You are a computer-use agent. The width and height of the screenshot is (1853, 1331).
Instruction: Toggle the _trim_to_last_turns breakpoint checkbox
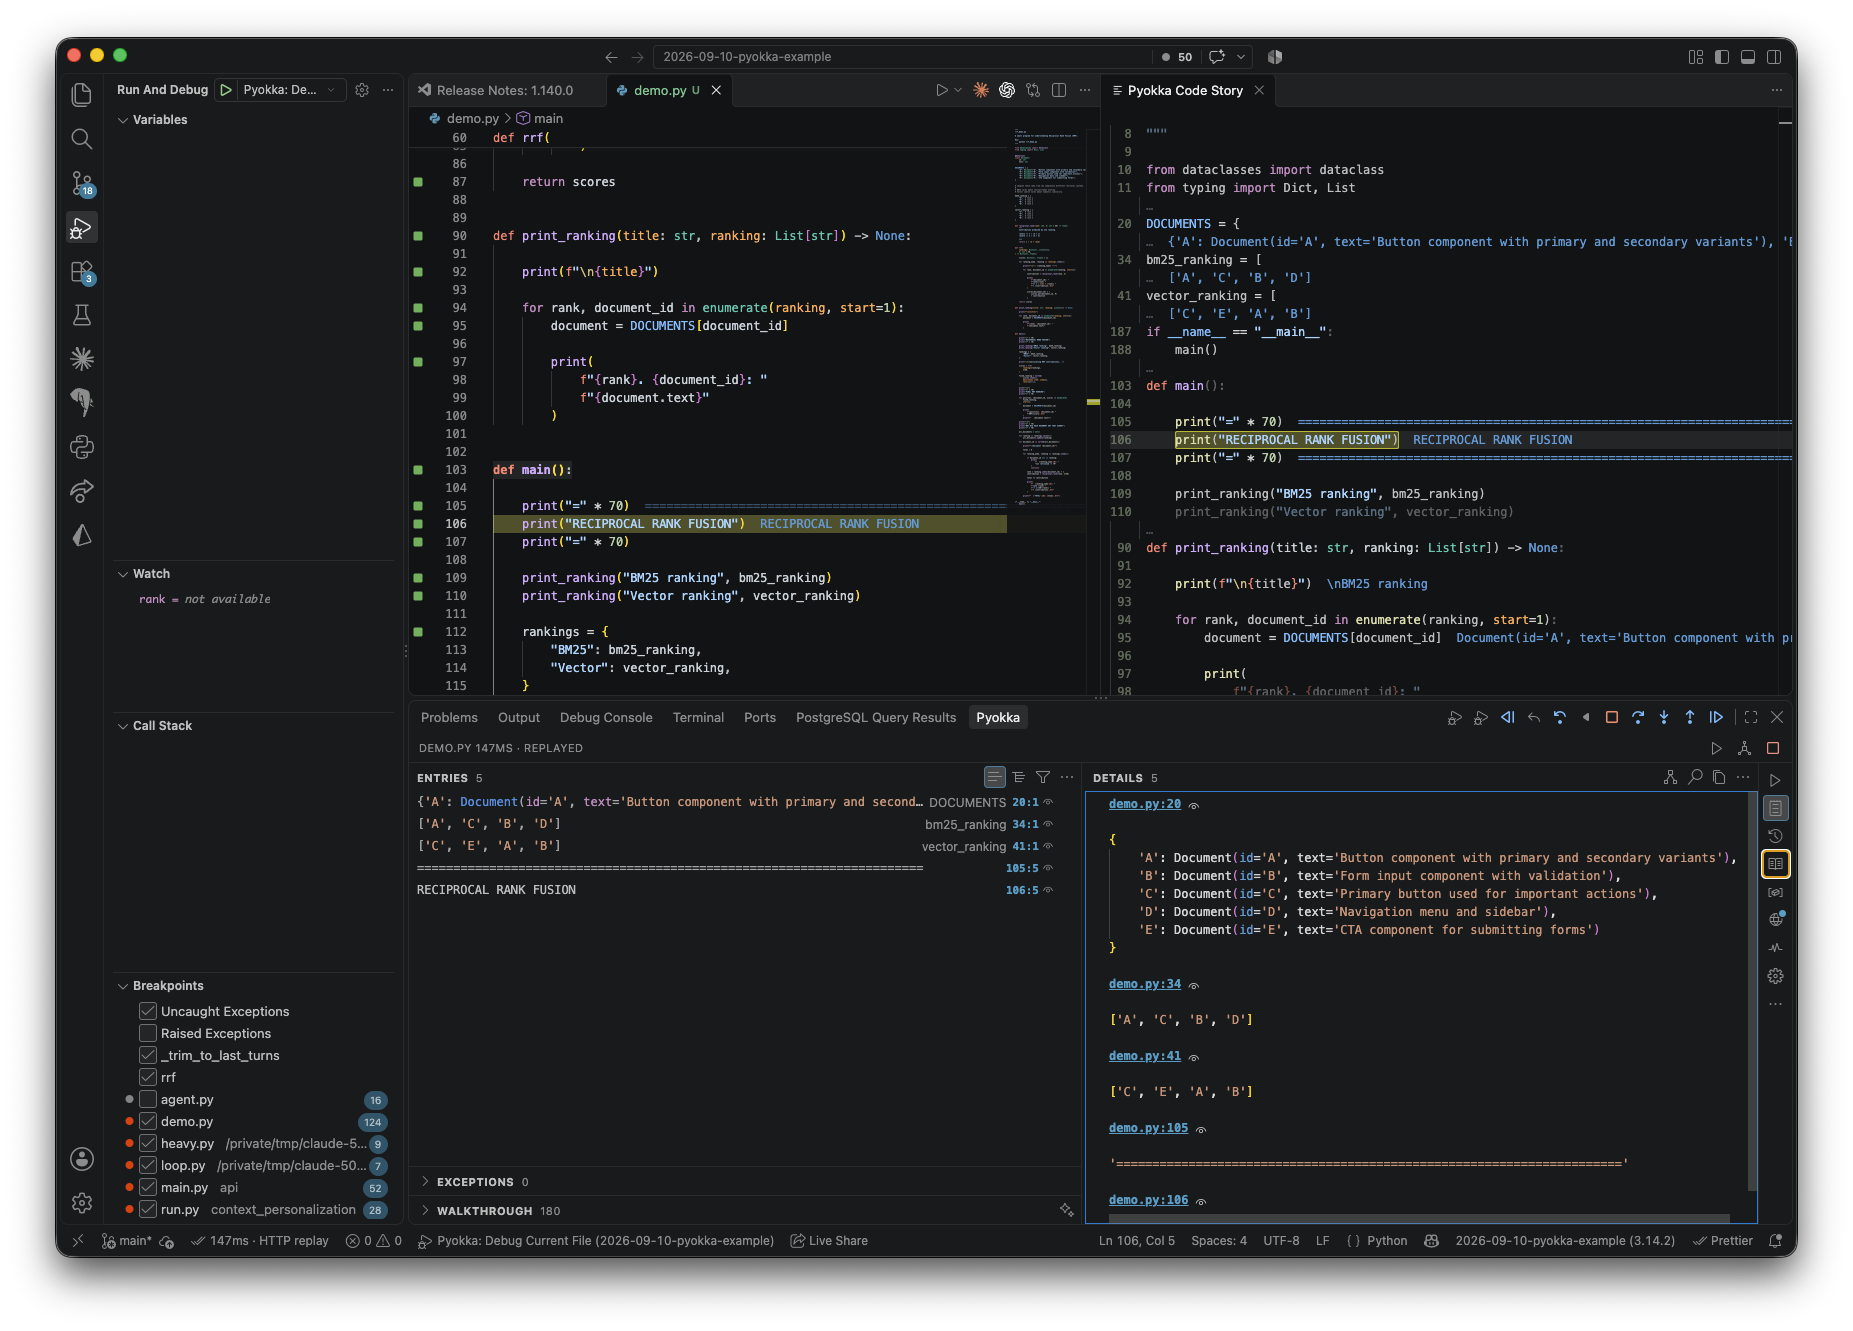(148, 1055)
